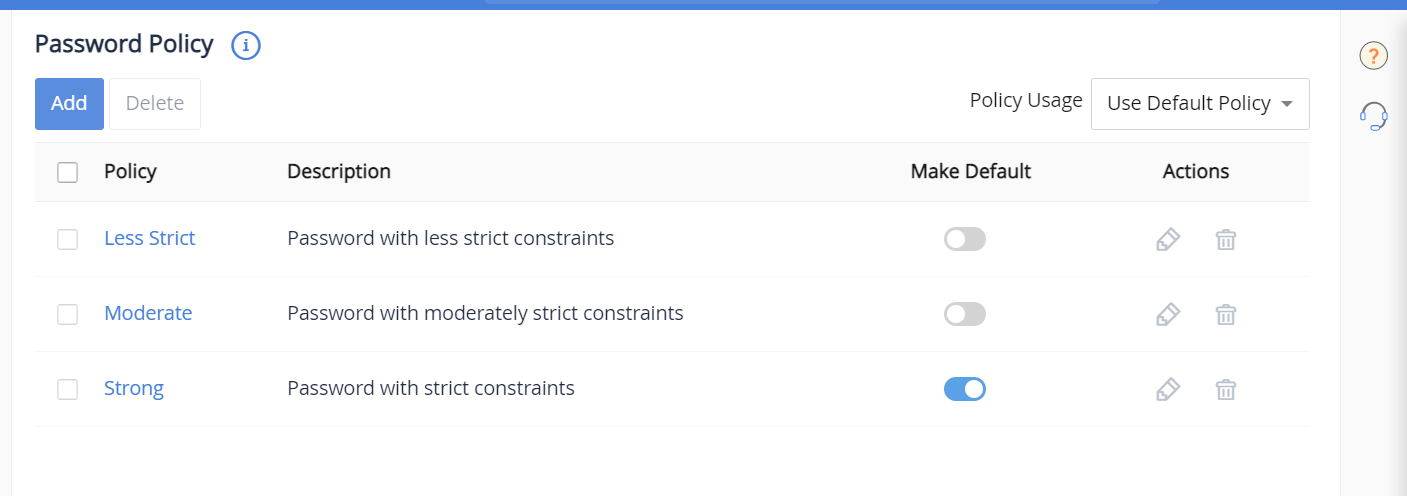This screenshot has height=496, width=1407.
Task: Click the info icon beside Password Policy
Action: click(246, 45)
